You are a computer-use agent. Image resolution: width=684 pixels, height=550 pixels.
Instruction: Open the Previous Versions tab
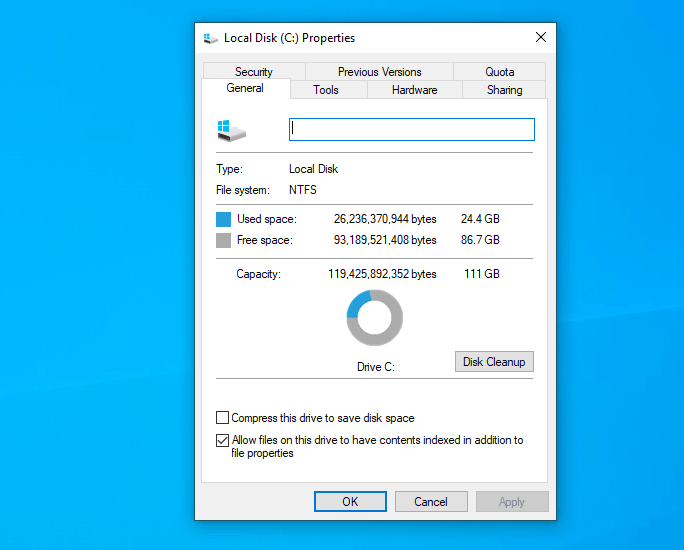(380, 72)
